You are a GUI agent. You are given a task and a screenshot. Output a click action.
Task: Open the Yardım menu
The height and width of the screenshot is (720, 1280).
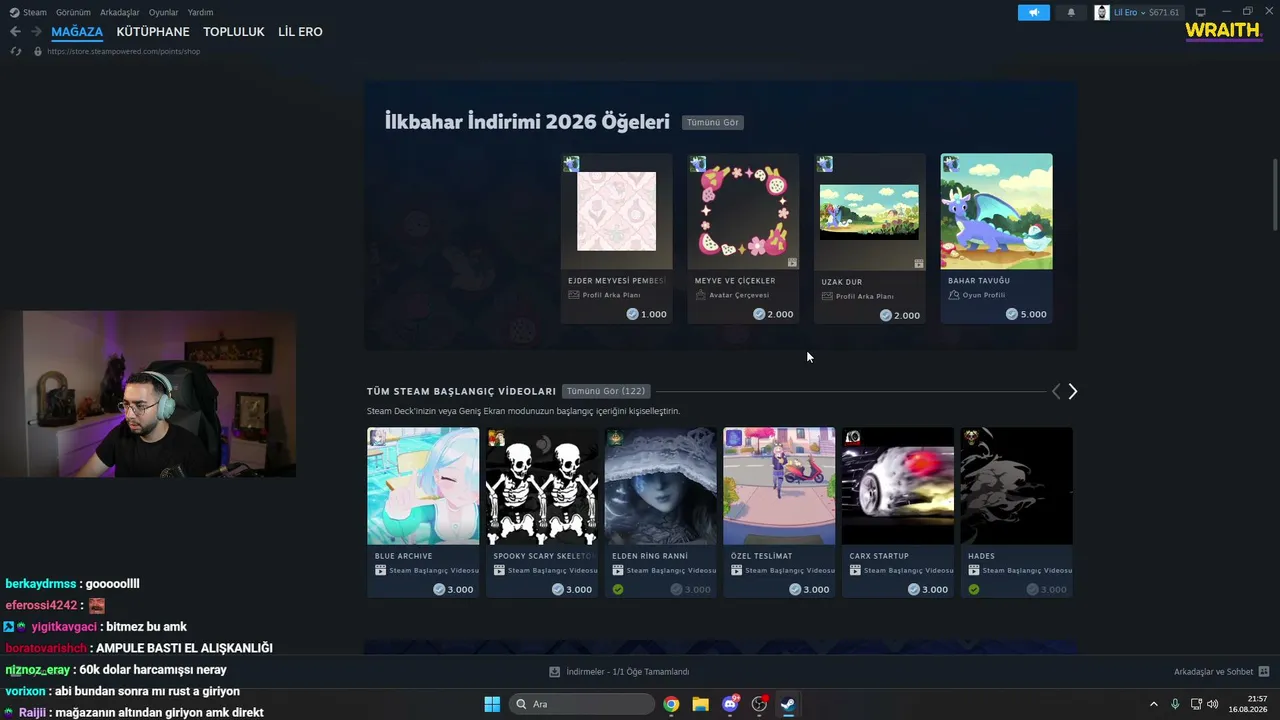click(200, 12)
